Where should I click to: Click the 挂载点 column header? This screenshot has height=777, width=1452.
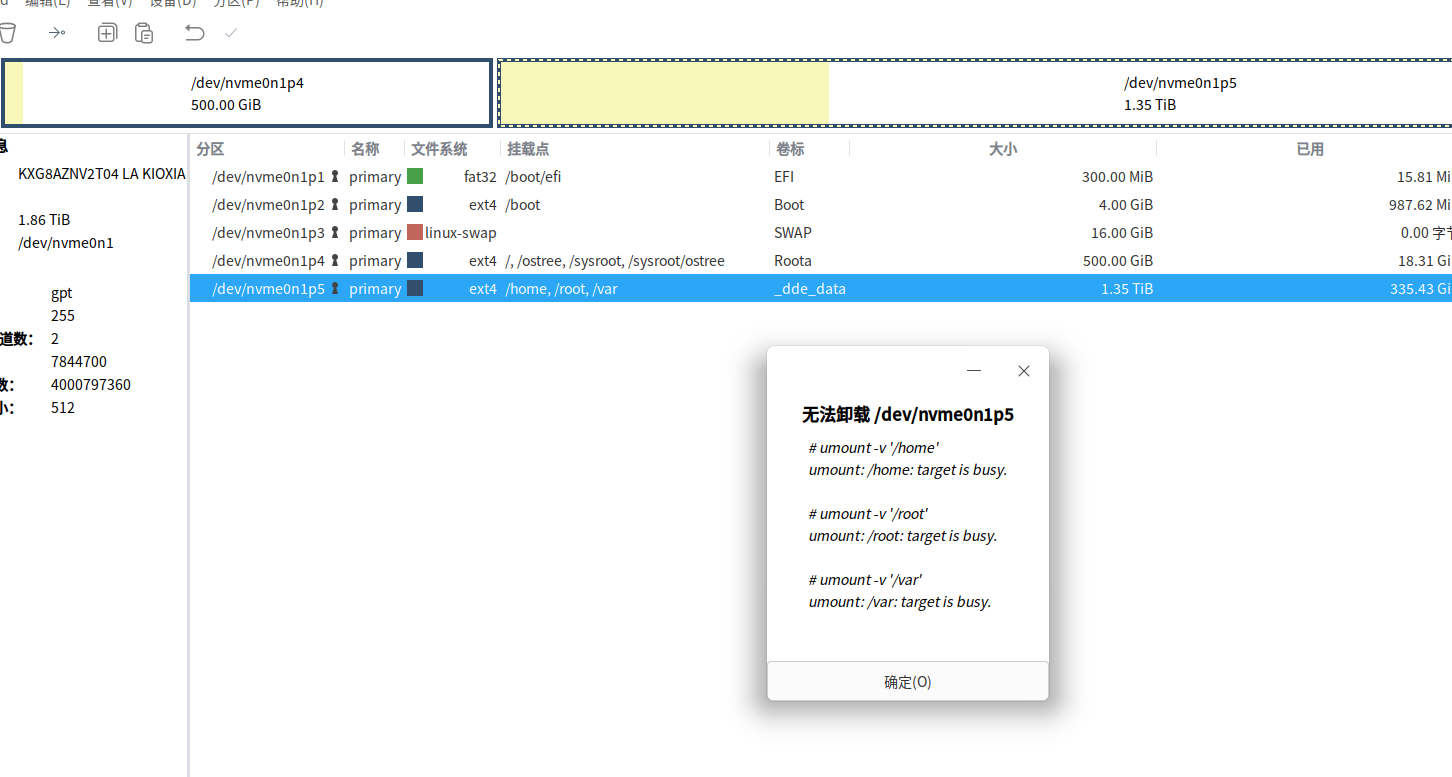point(528,149)
